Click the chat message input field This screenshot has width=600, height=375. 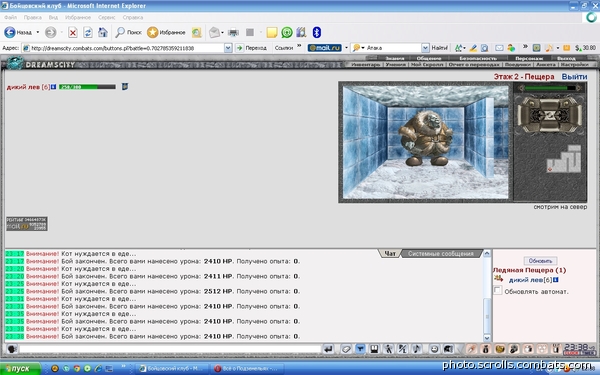[x=170, y=349]
